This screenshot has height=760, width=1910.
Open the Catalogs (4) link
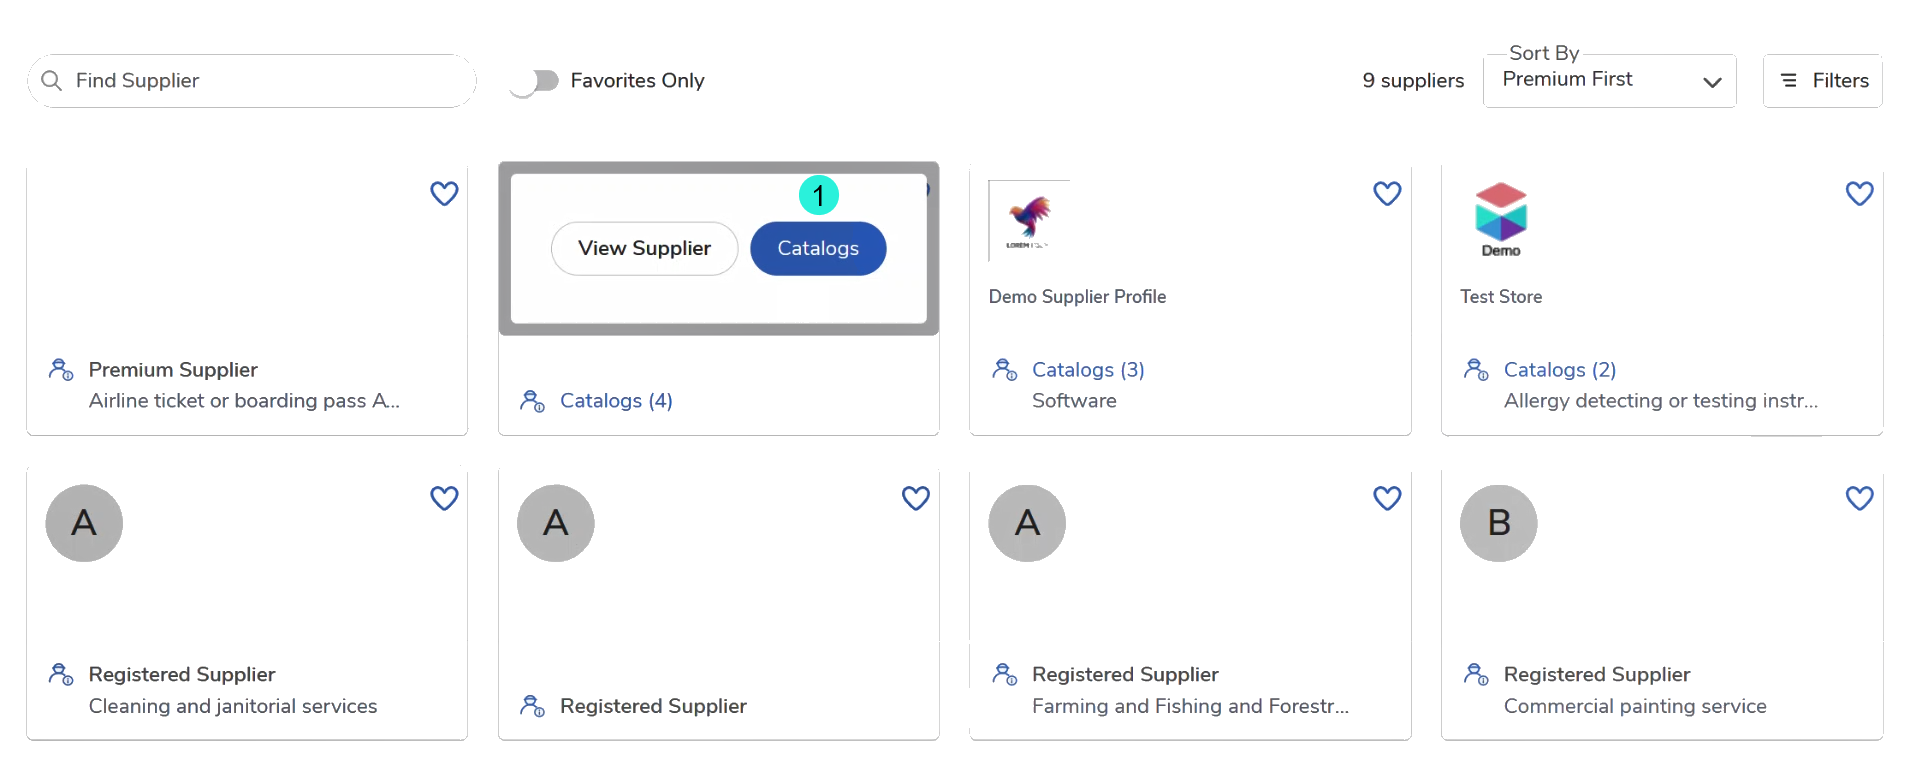click(x=616, y=401)
